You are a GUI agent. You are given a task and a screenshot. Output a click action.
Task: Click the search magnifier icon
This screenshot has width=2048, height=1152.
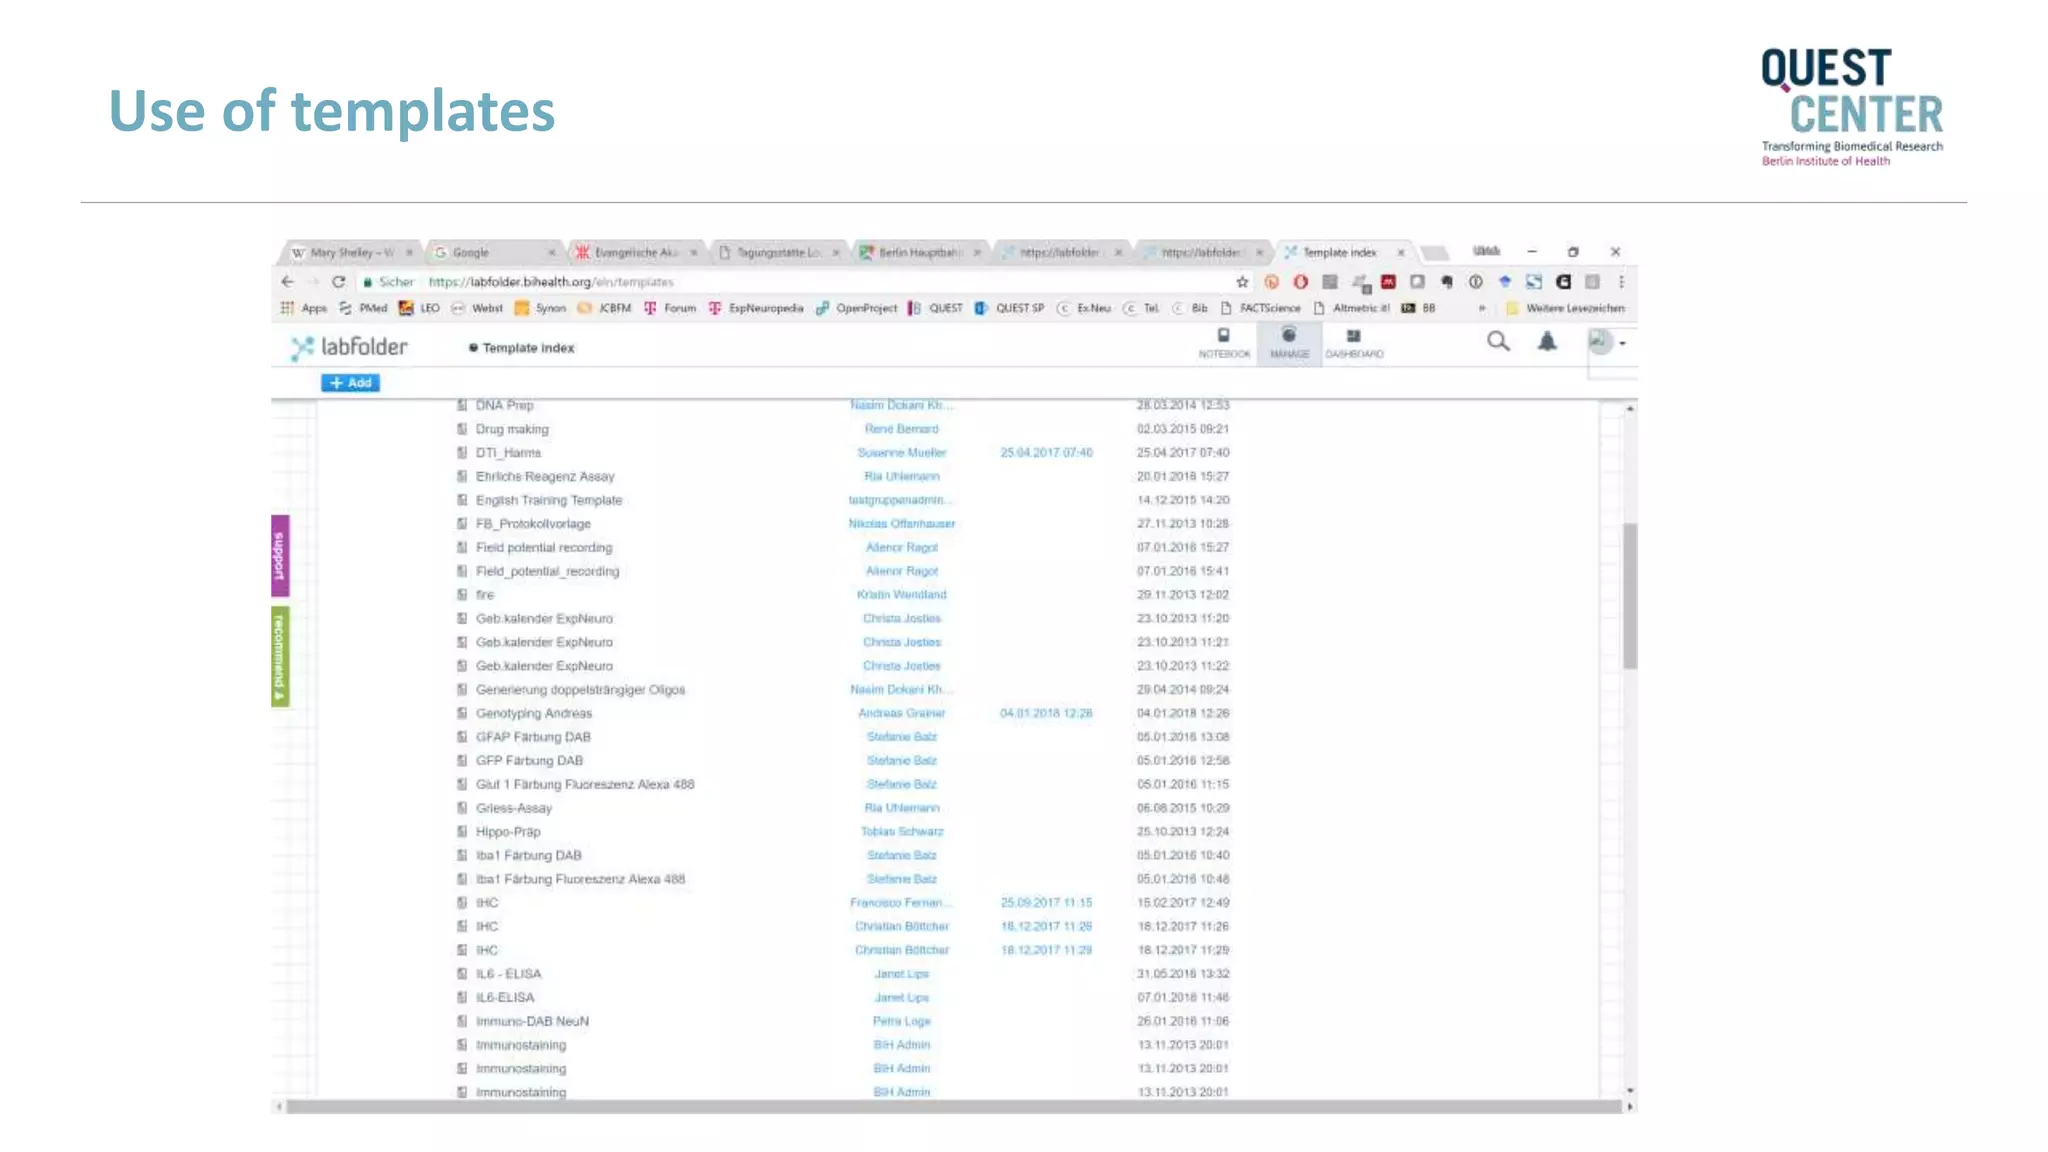pos(1497,342)
